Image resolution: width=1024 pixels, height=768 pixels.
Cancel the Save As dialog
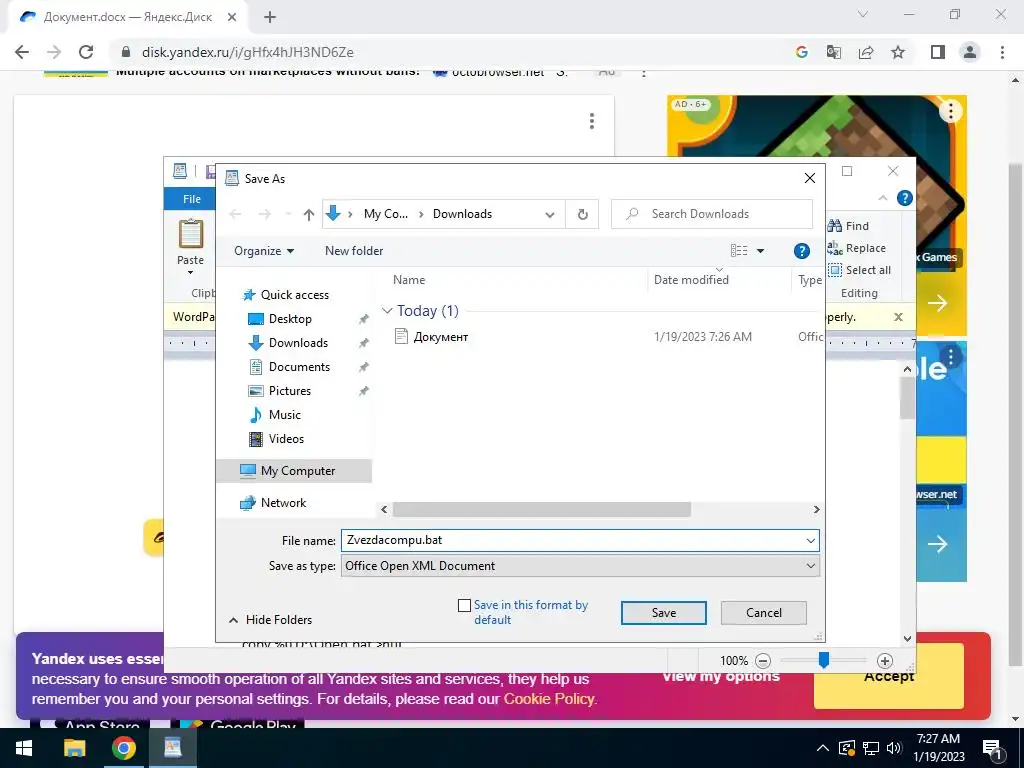[763, 613]
